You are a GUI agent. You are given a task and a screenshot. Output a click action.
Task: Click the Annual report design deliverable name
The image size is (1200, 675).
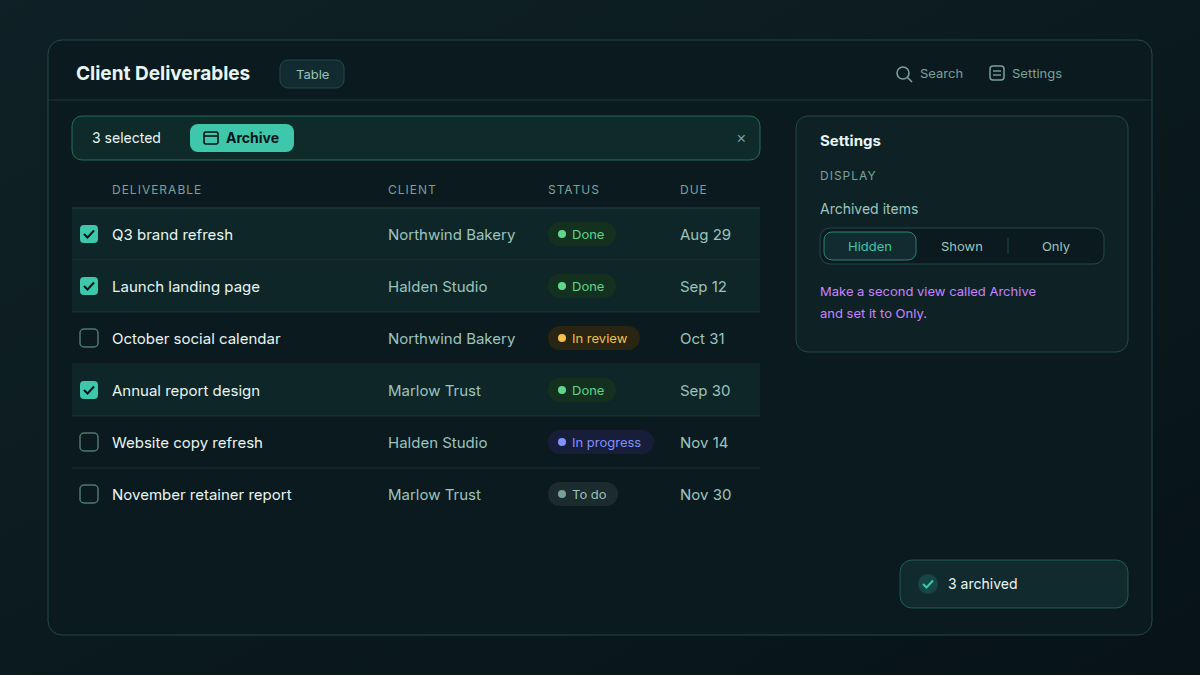(x=186, y=390)
